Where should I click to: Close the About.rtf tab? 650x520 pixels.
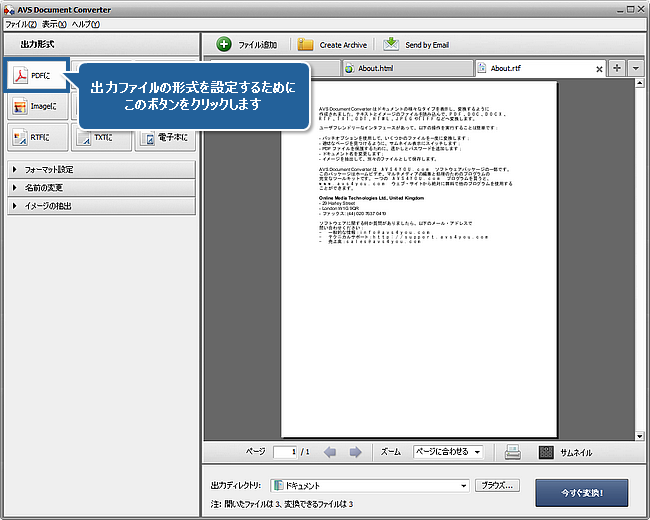(599, 69)
